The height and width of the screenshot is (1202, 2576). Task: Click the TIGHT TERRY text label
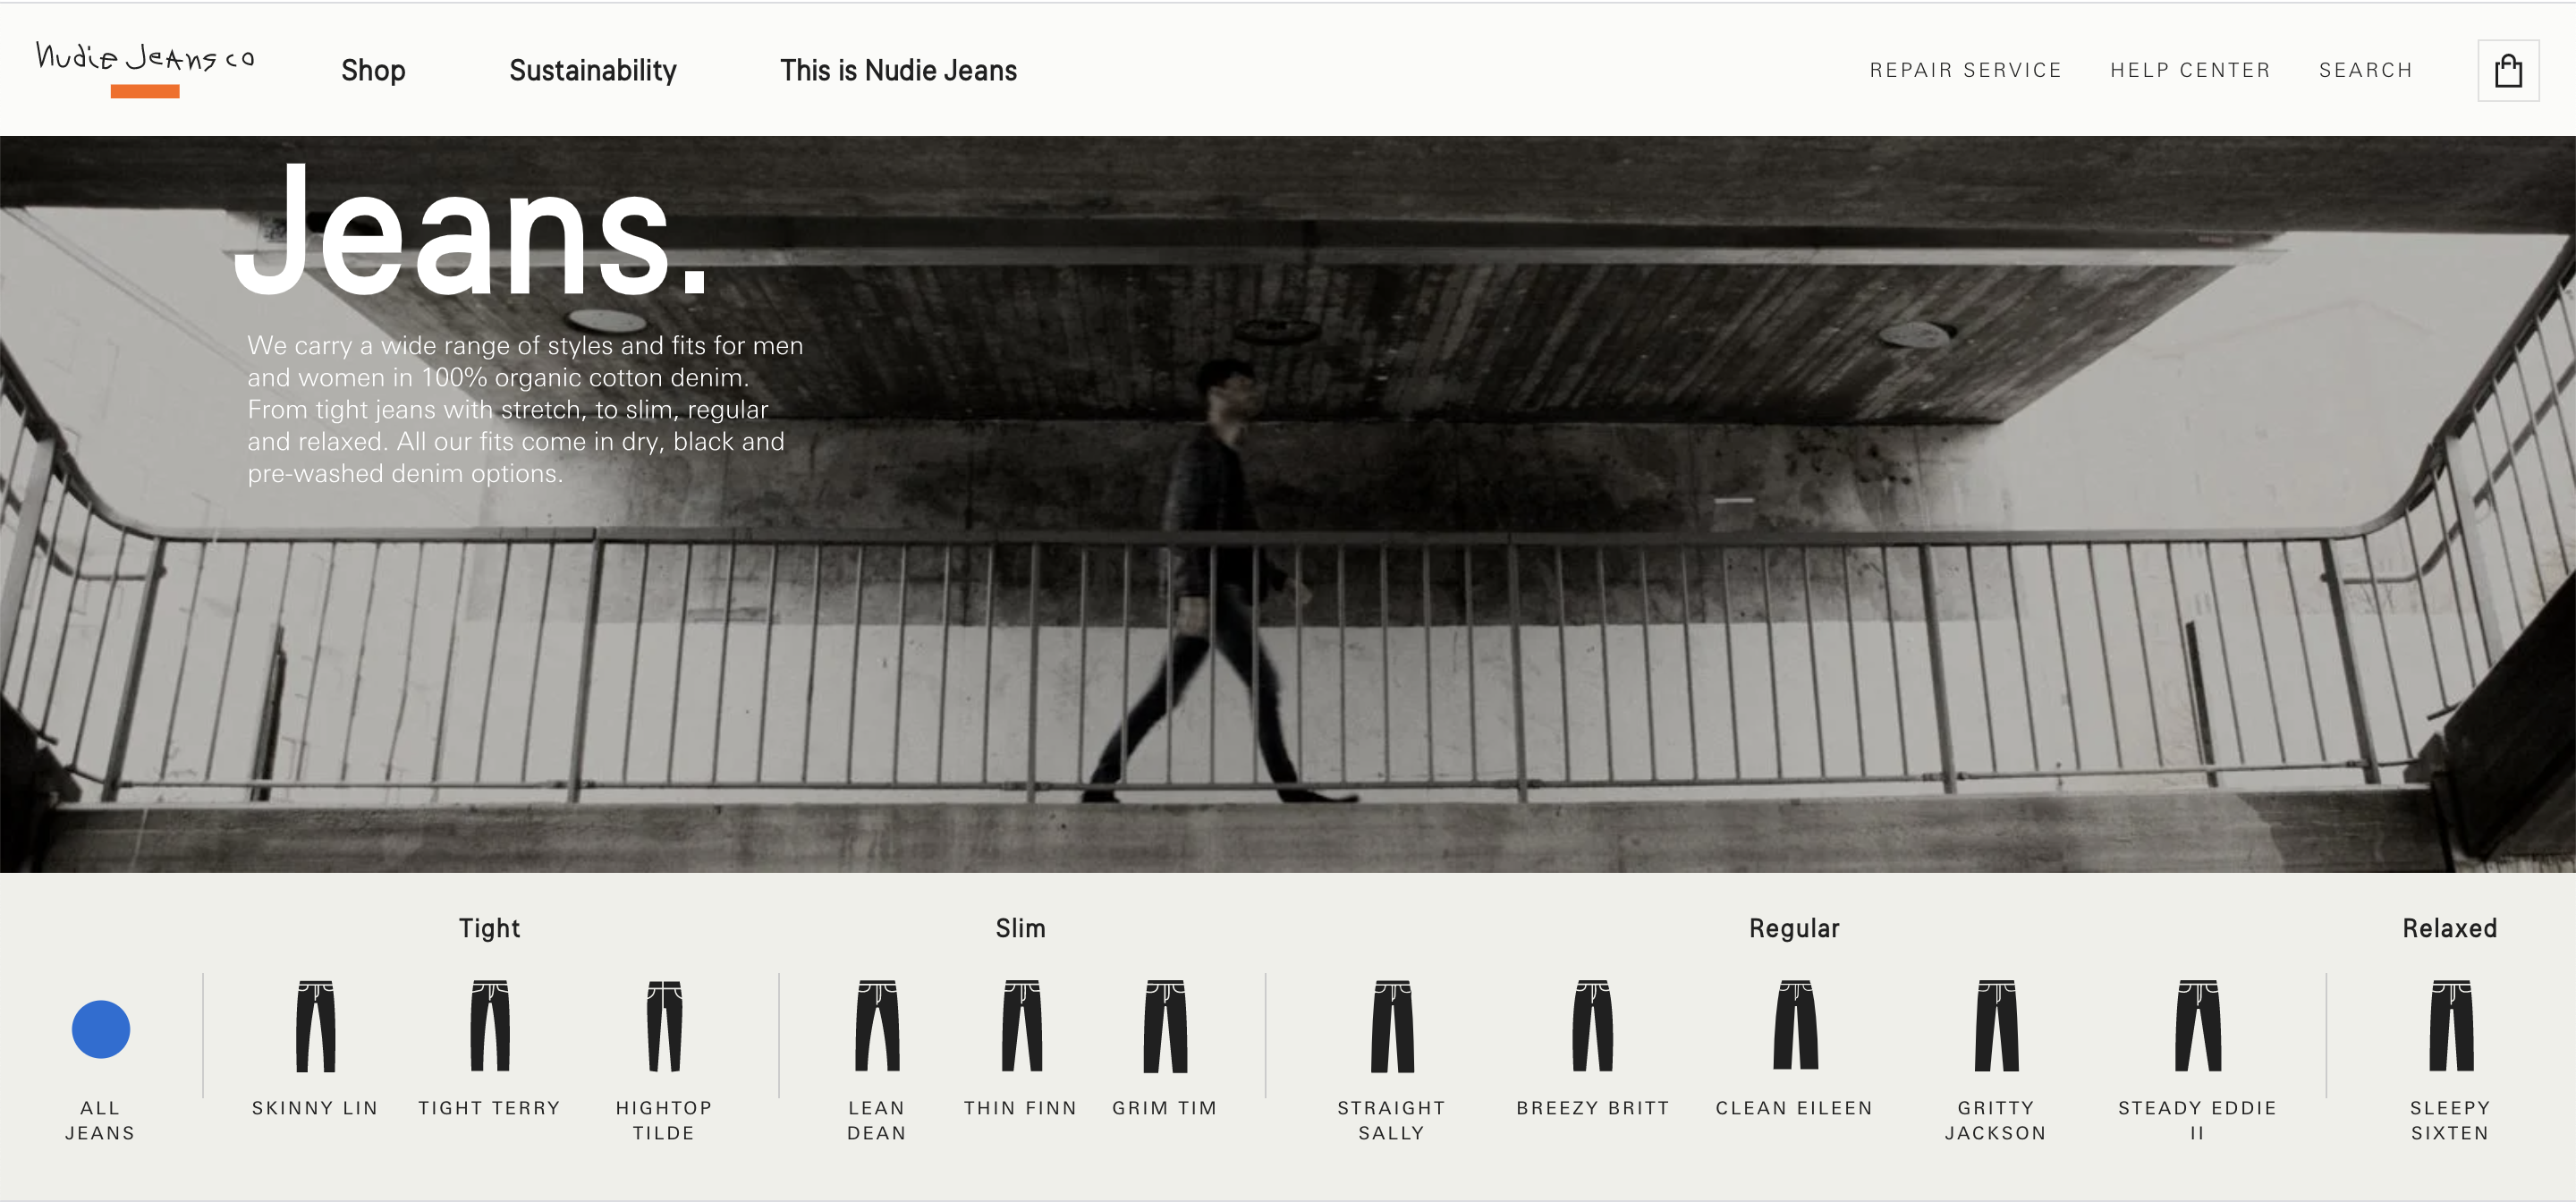(489, 1108)
